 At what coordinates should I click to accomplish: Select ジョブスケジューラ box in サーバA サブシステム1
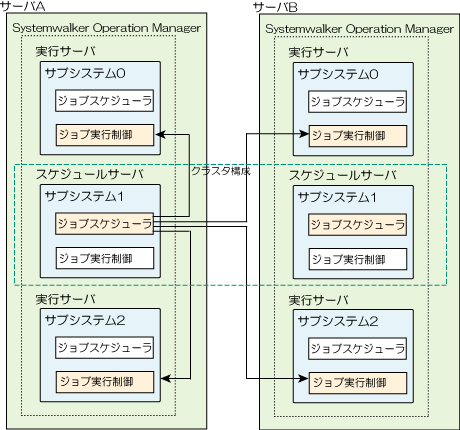105,223
